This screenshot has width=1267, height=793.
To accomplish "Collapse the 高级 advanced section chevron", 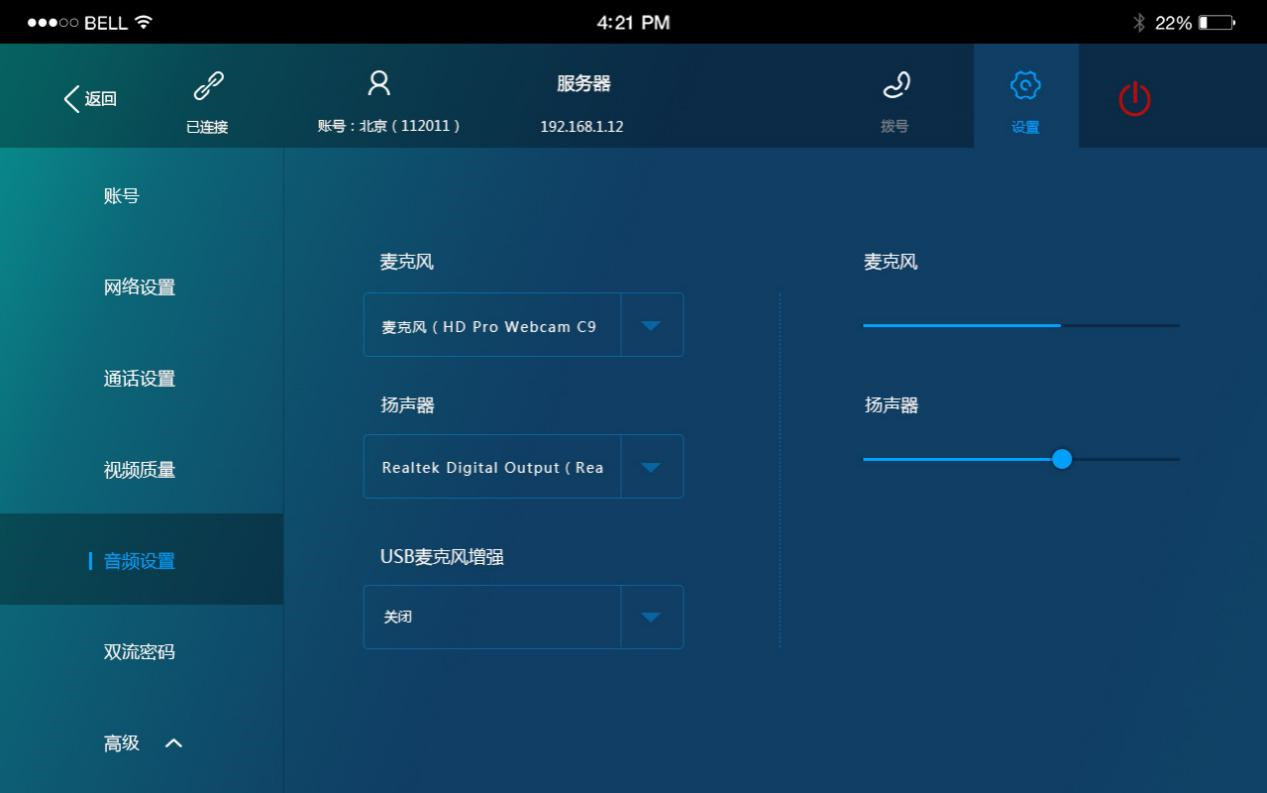I will click(x=173, y=743).
